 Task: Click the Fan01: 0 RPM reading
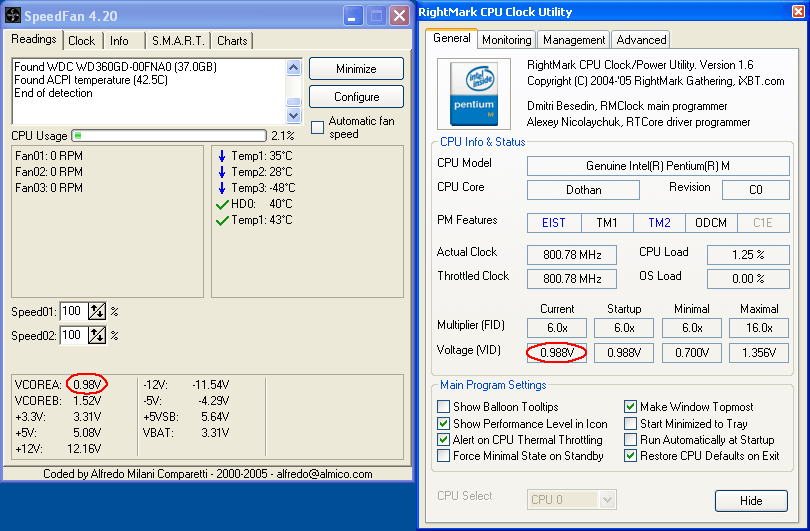click(49, 156)
